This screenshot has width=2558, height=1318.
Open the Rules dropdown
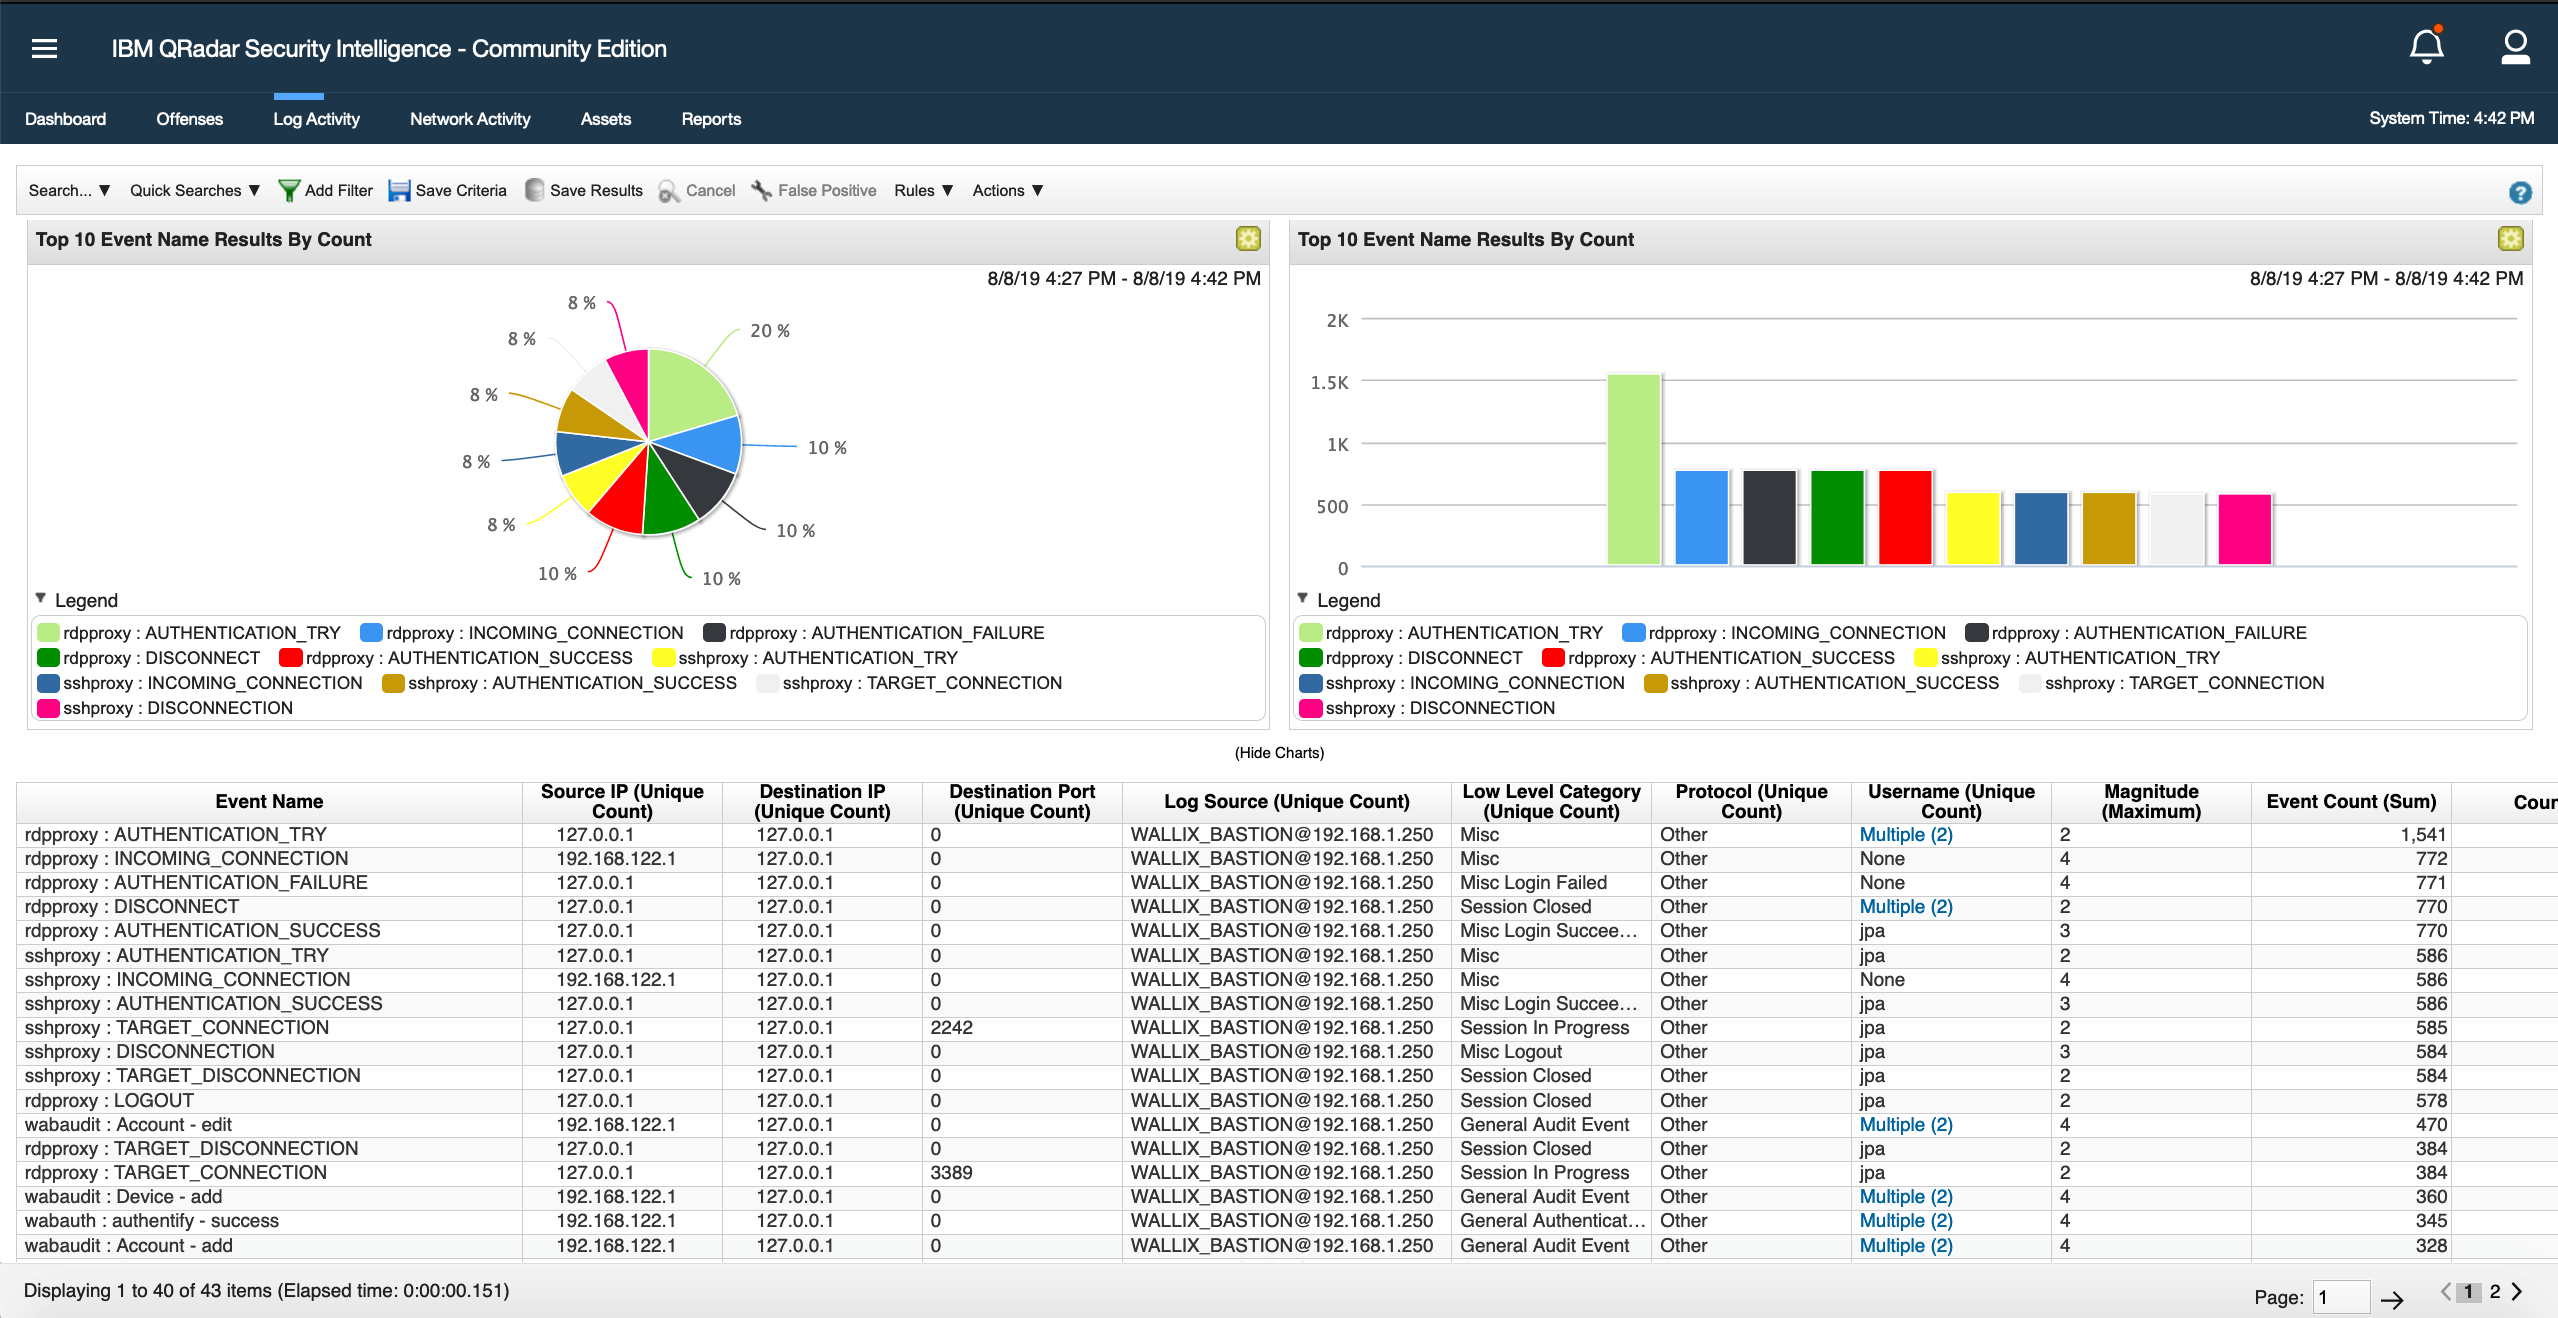(923, 190)
